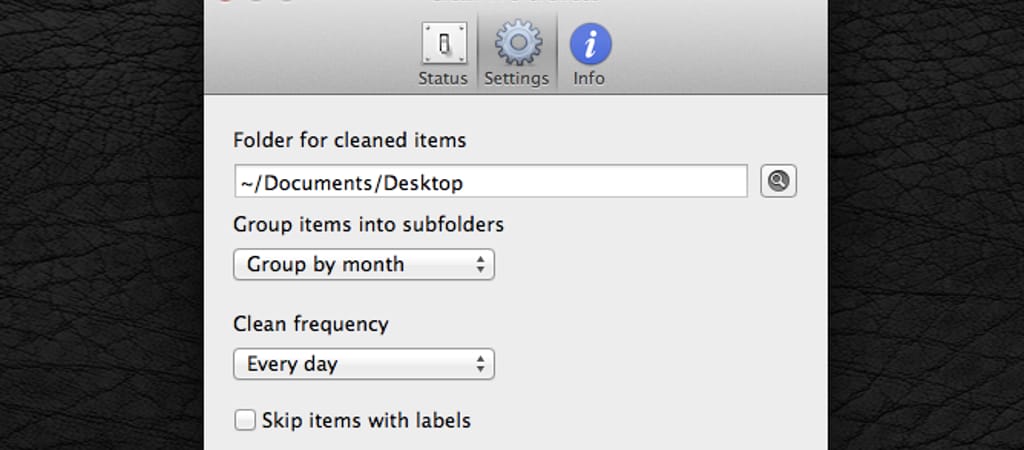This screenshot has width=1024, height=450.
Task: Switch to the Info tab label
Action: coord(589,78)
